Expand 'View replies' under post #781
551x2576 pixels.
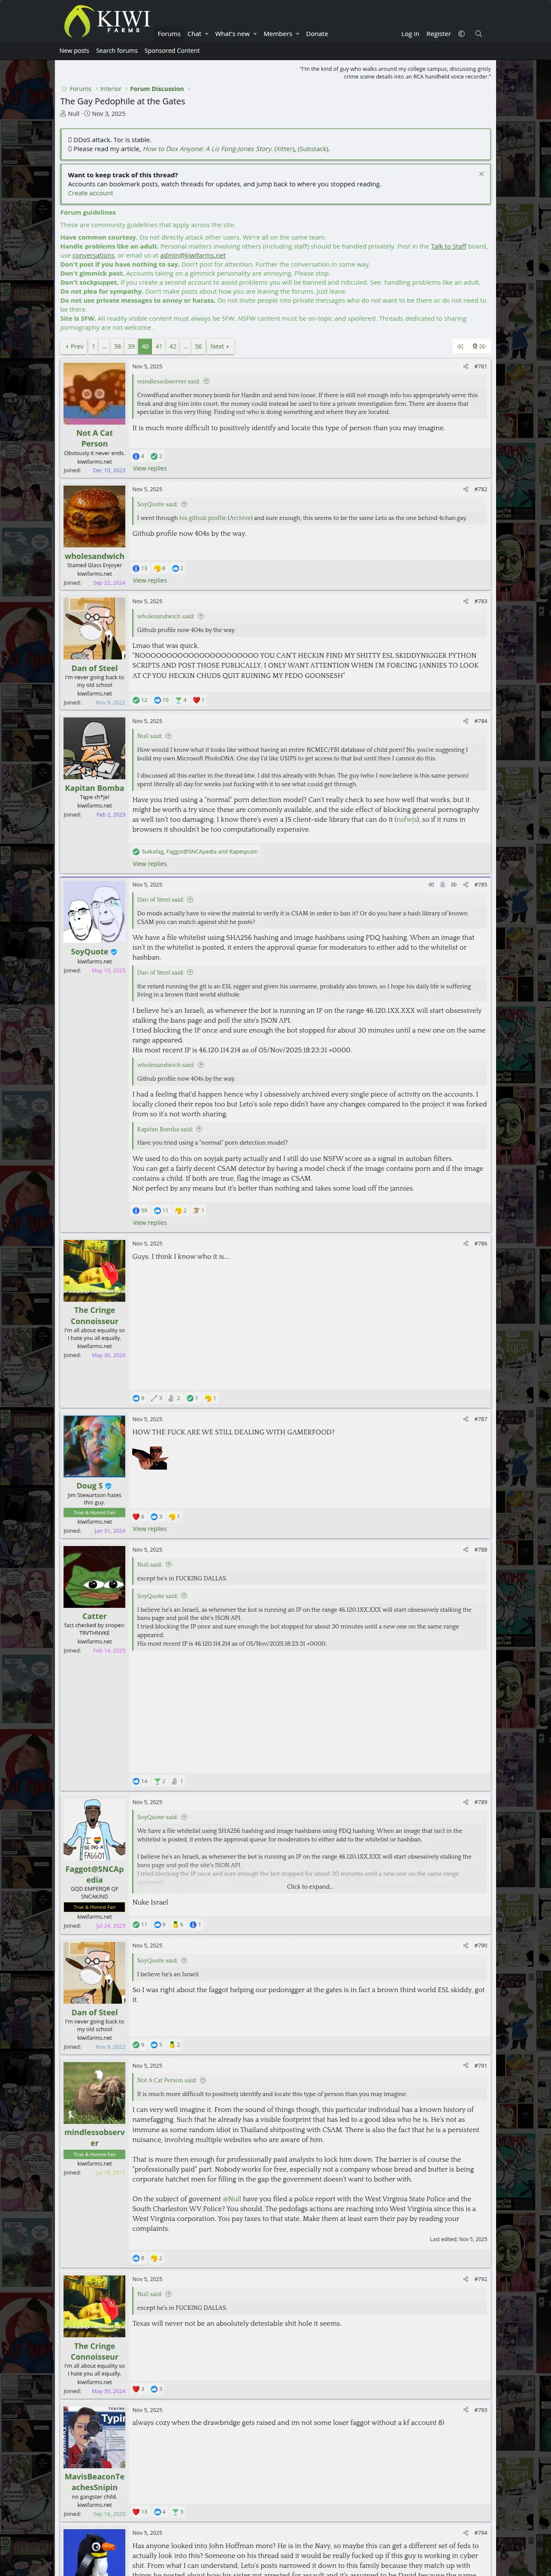[150, 468]
